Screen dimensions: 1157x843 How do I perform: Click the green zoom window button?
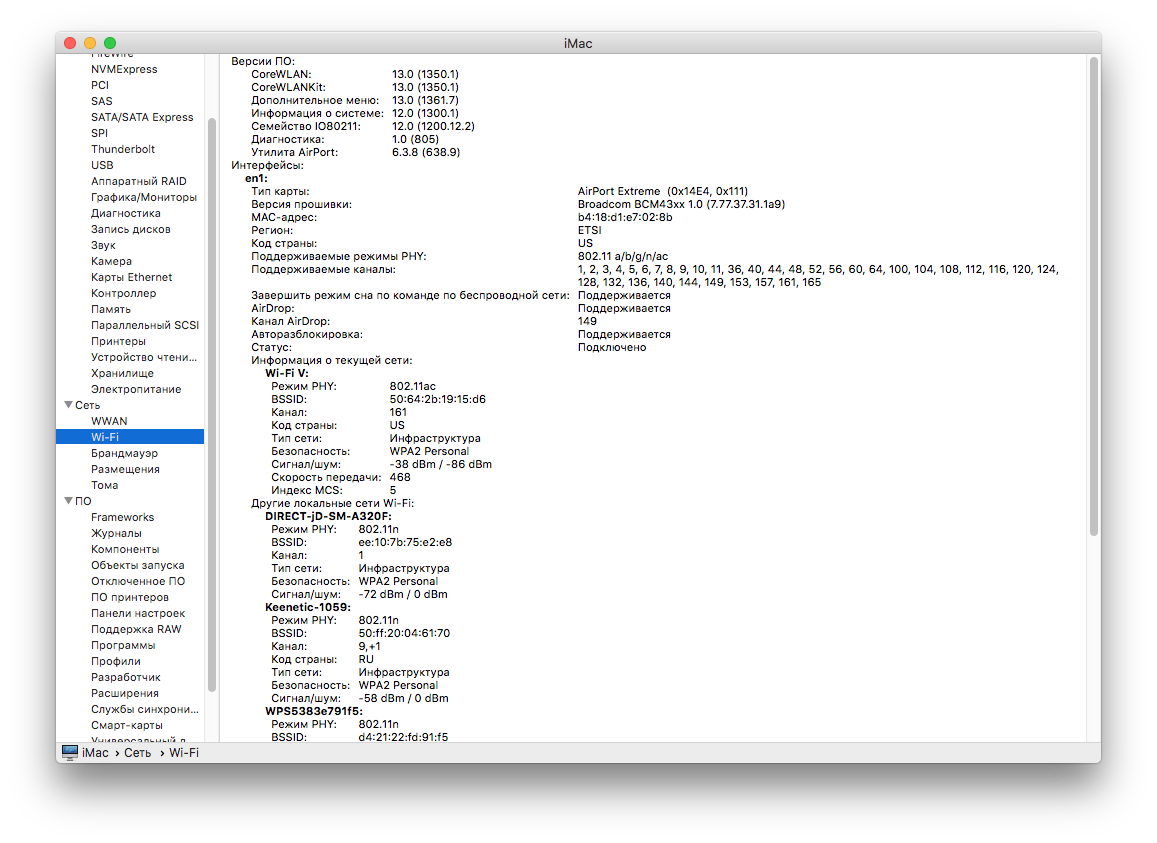point(110,43)
